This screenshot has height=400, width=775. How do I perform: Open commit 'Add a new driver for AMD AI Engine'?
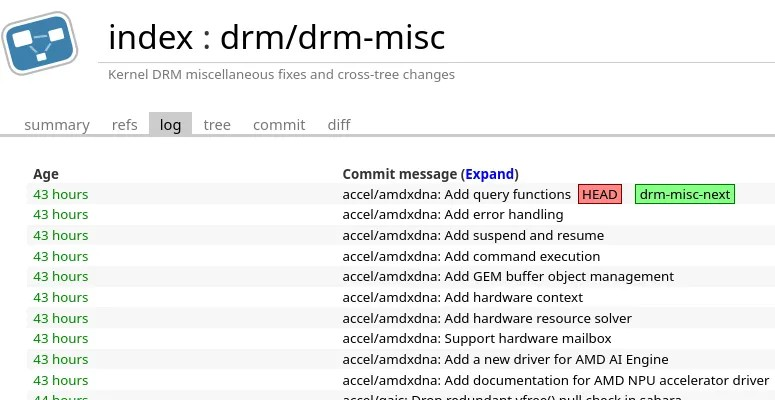click(x=505, y=359)
